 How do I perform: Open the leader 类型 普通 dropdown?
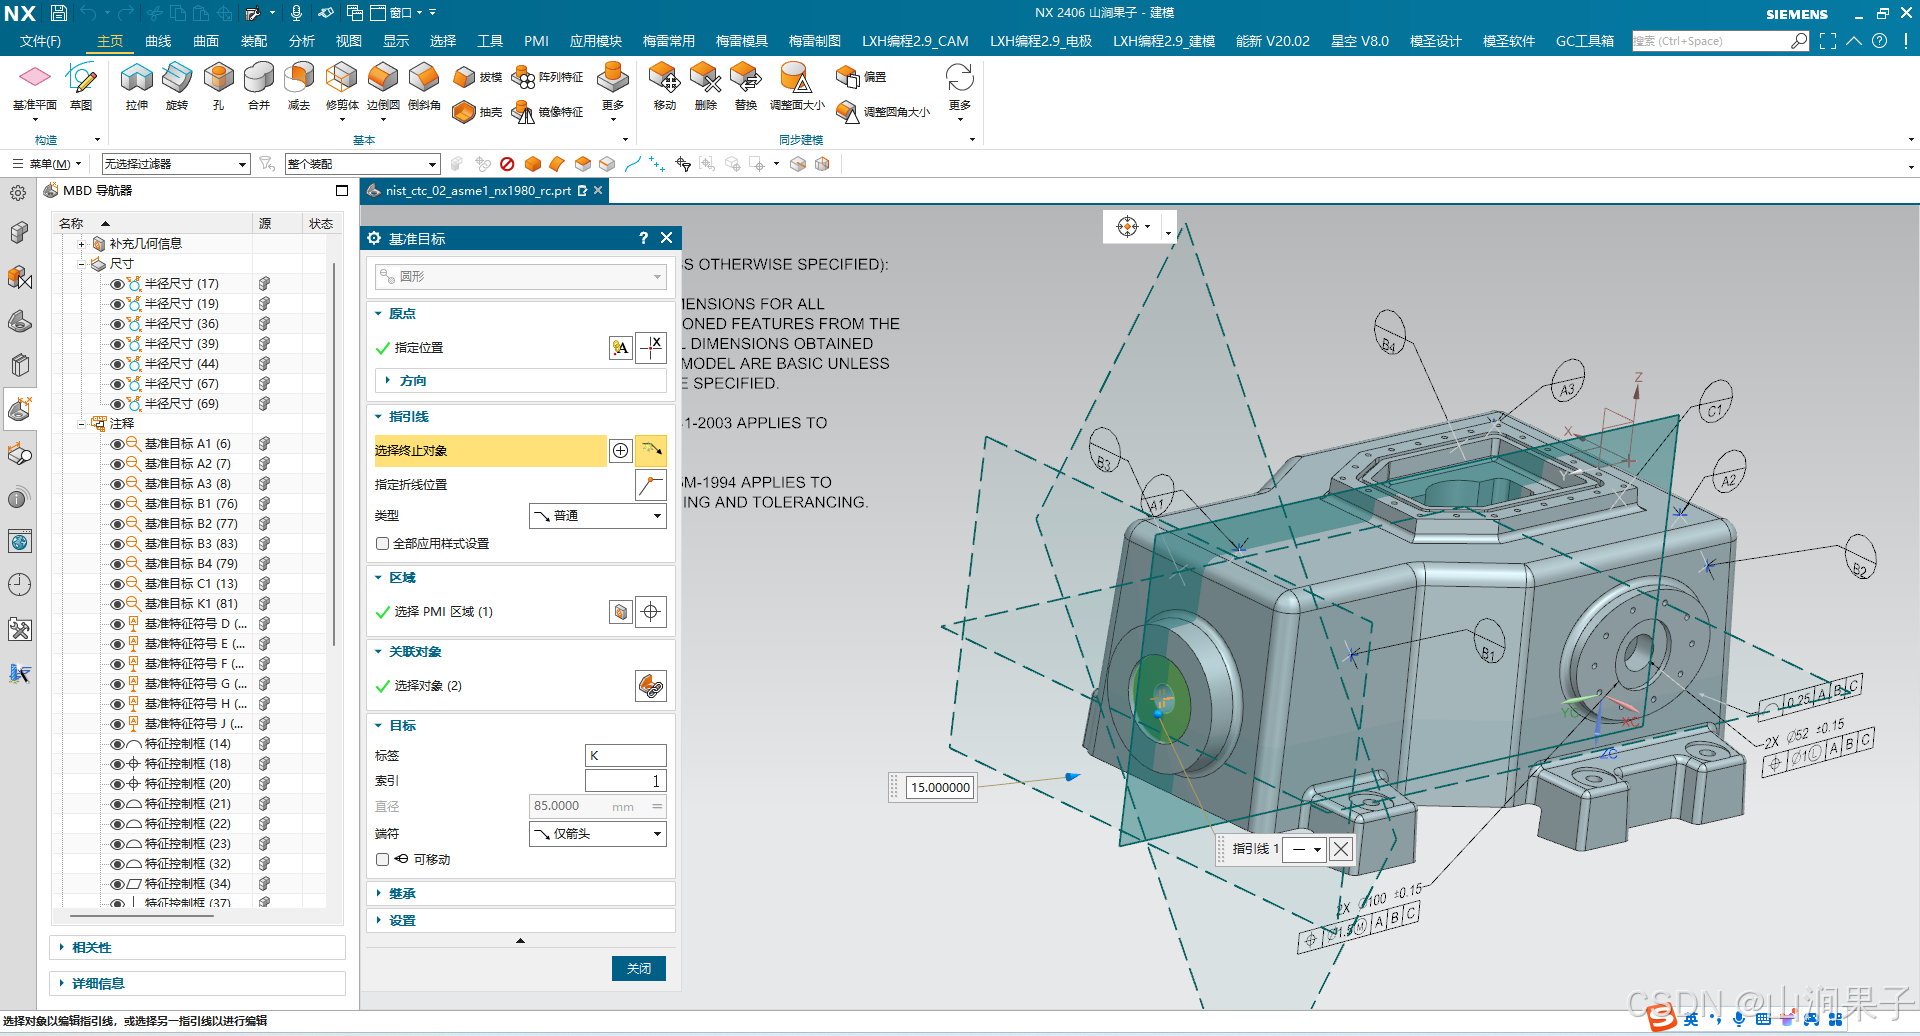pyautogui.click(x=597, y=516)
